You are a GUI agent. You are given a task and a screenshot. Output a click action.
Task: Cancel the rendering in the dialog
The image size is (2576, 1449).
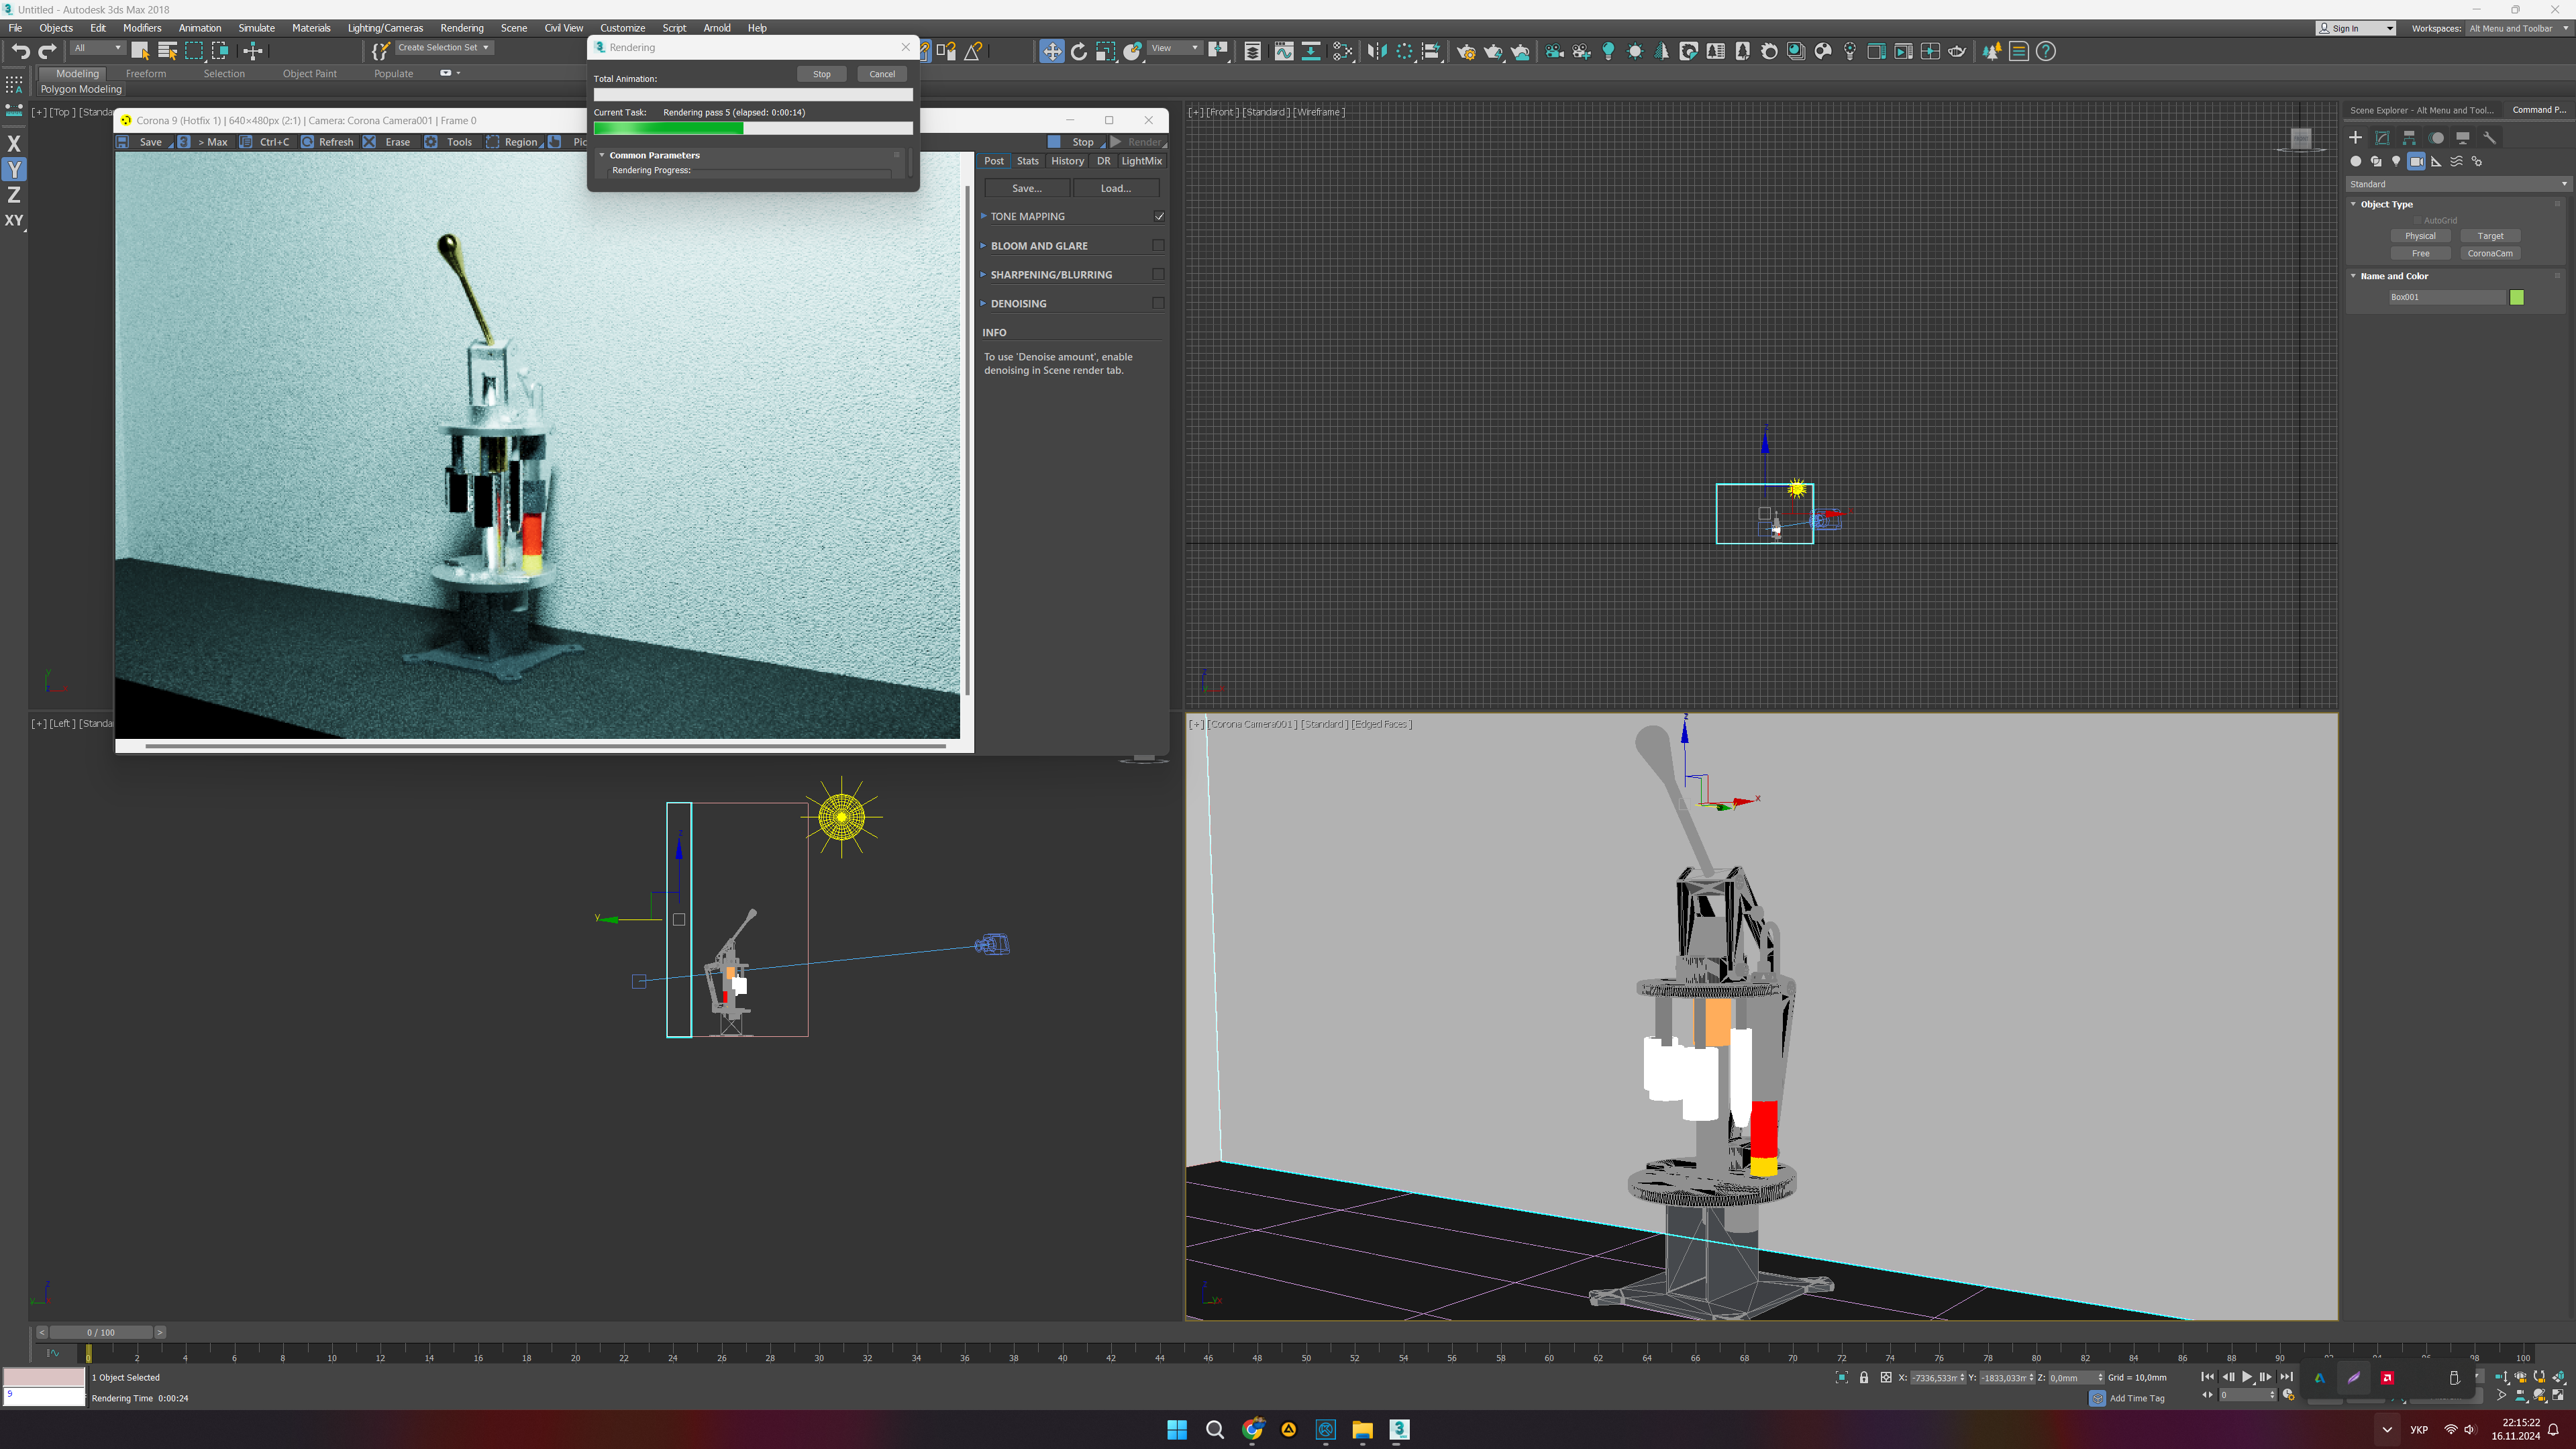[882, 74]
